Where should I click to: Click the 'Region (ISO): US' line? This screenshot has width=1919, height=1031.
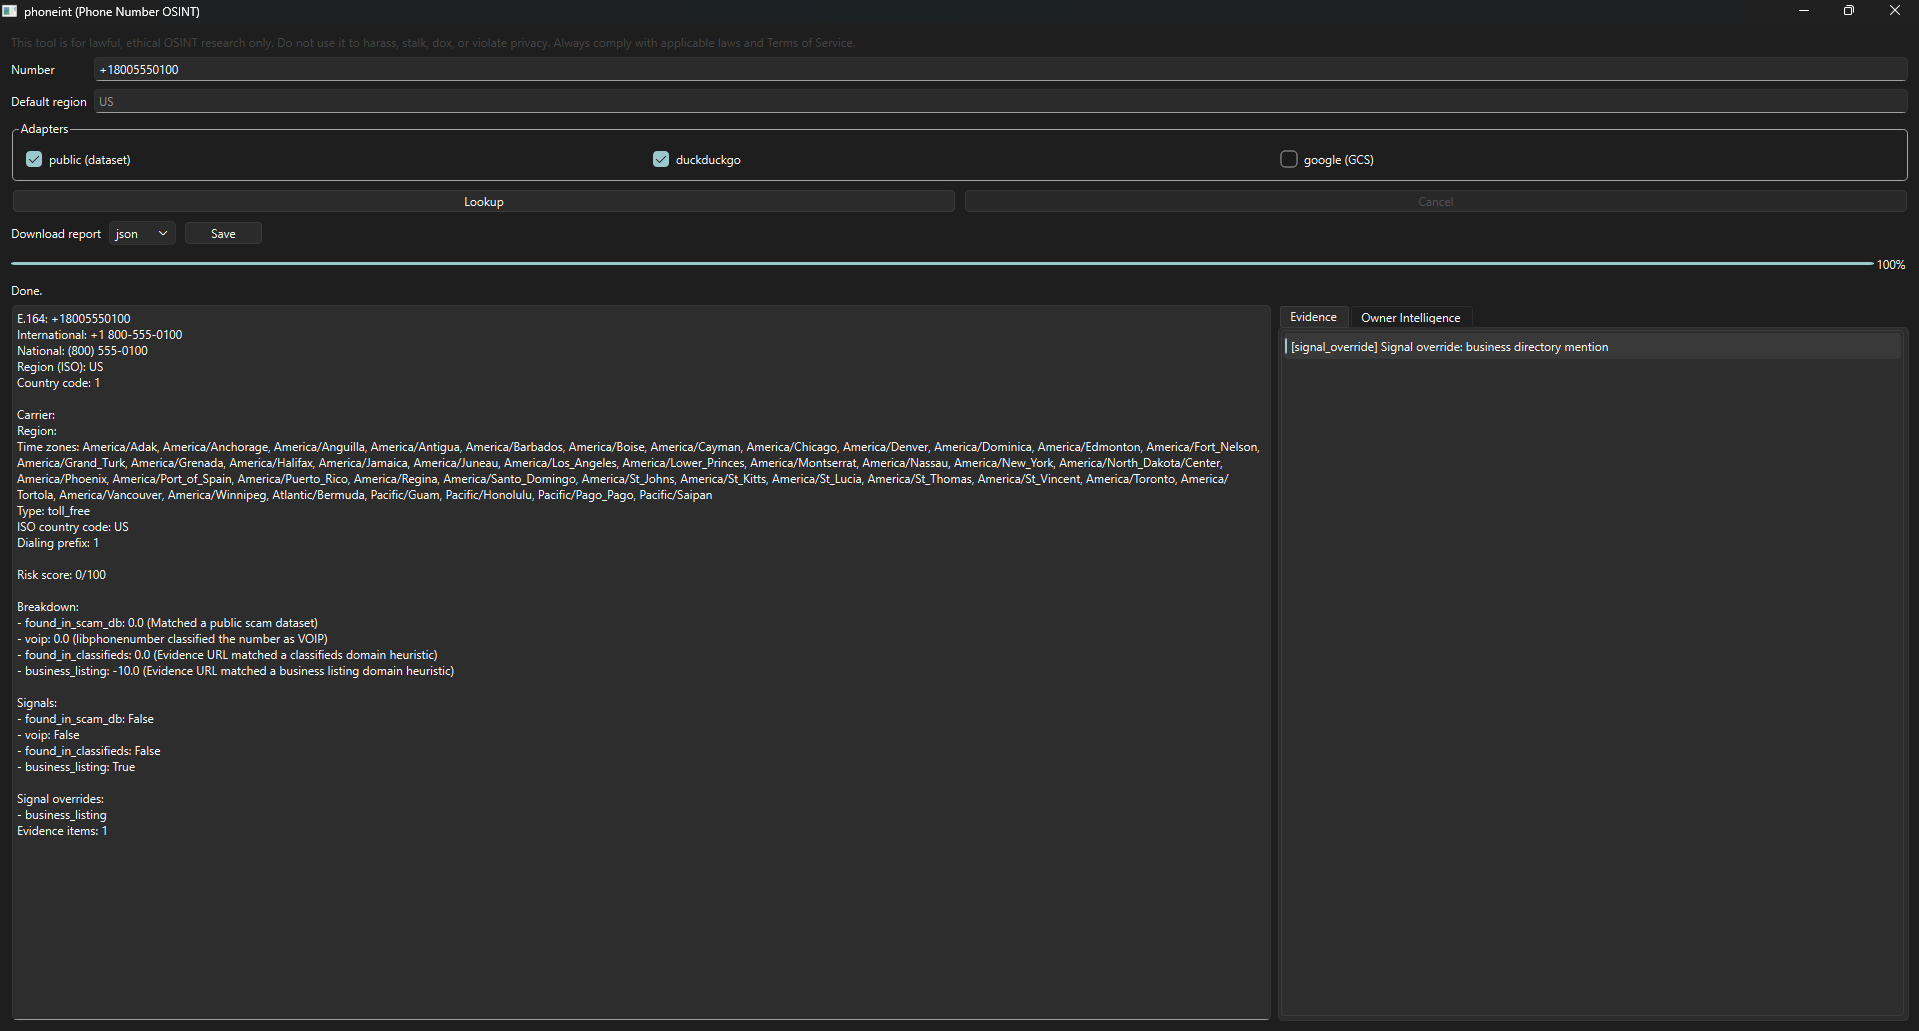(x=60, y=367)
